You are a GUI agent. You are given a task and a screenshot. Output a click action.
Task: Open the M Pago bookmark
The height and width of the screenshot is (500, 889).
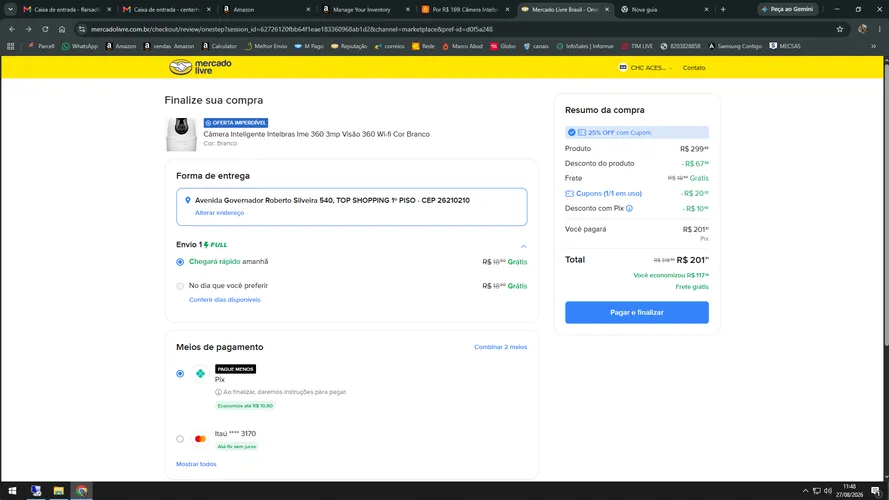pyautogui.click(x=309, y=46)
